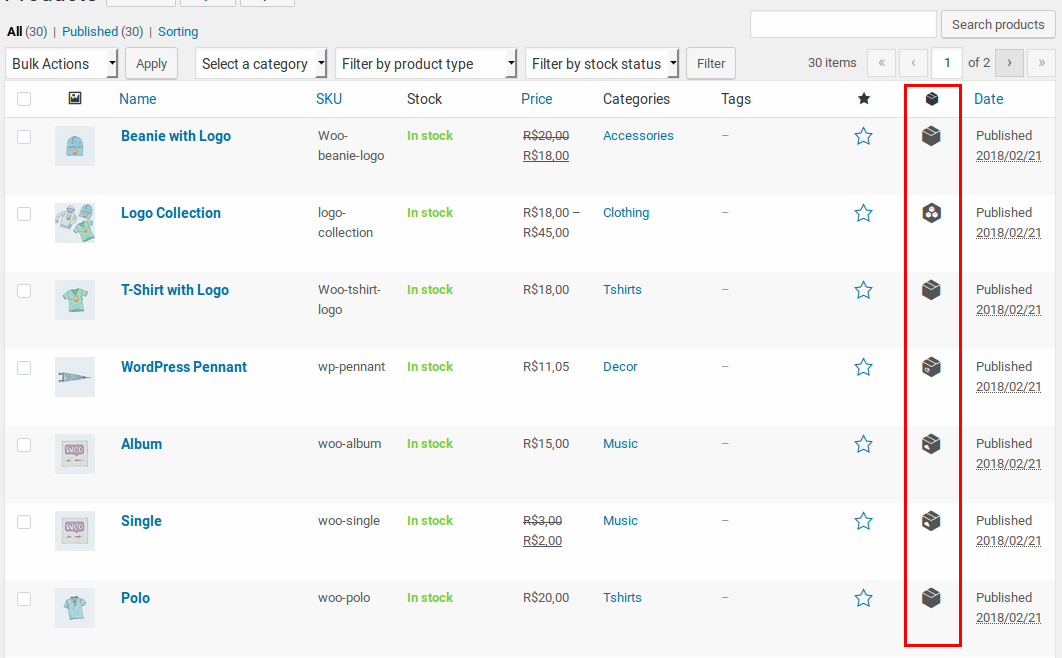Click the image column header icon
The width and height of the screenshot is (1062, 658).
point(75,98)
